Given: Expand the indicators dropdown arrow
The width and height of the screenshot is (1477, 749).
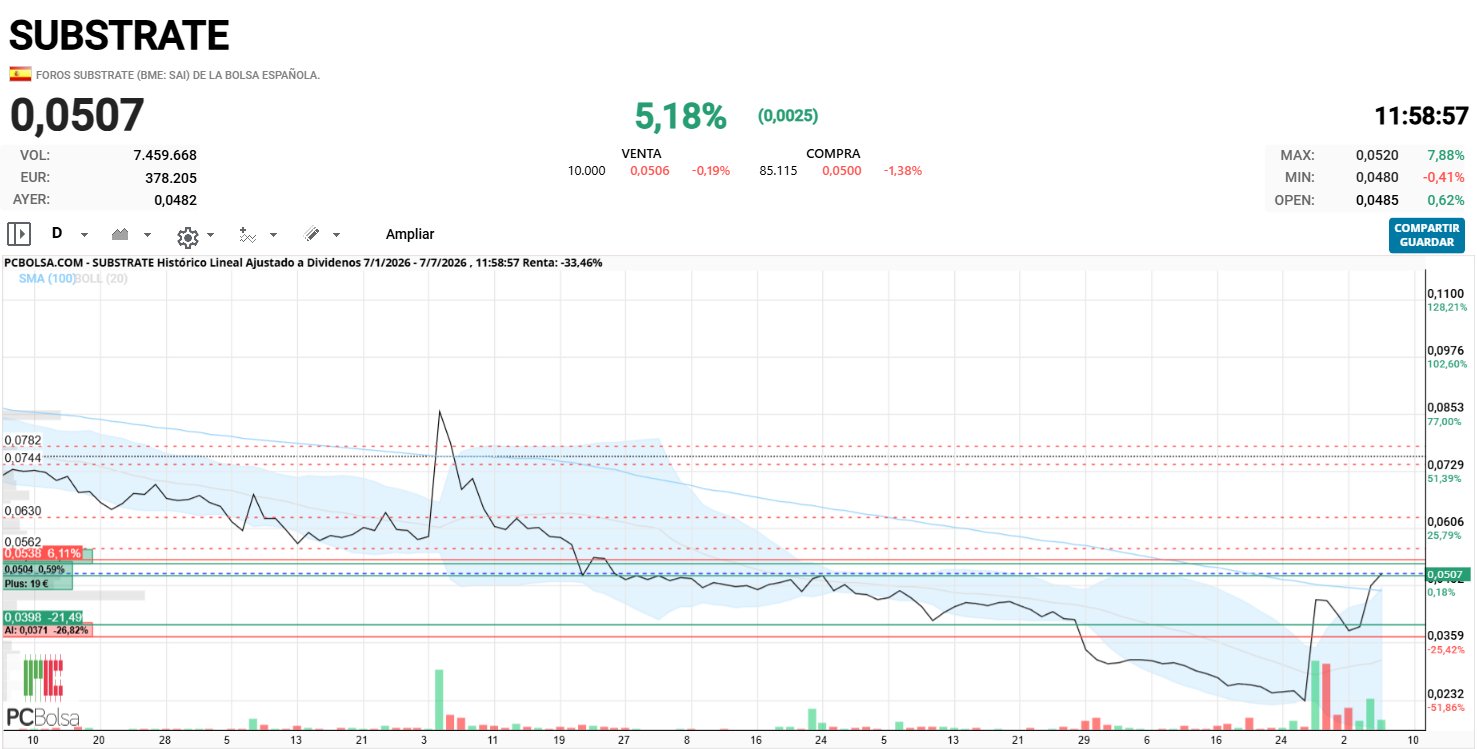Looking at the screenshot, I should (274, 235).
